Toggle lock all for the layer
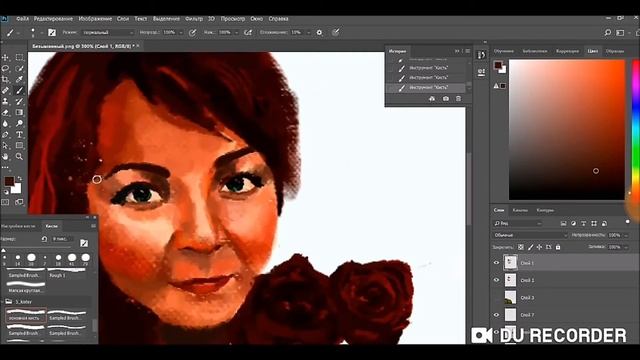The width and height of the screenshot is (640, 360). click(x=558, y=247)
